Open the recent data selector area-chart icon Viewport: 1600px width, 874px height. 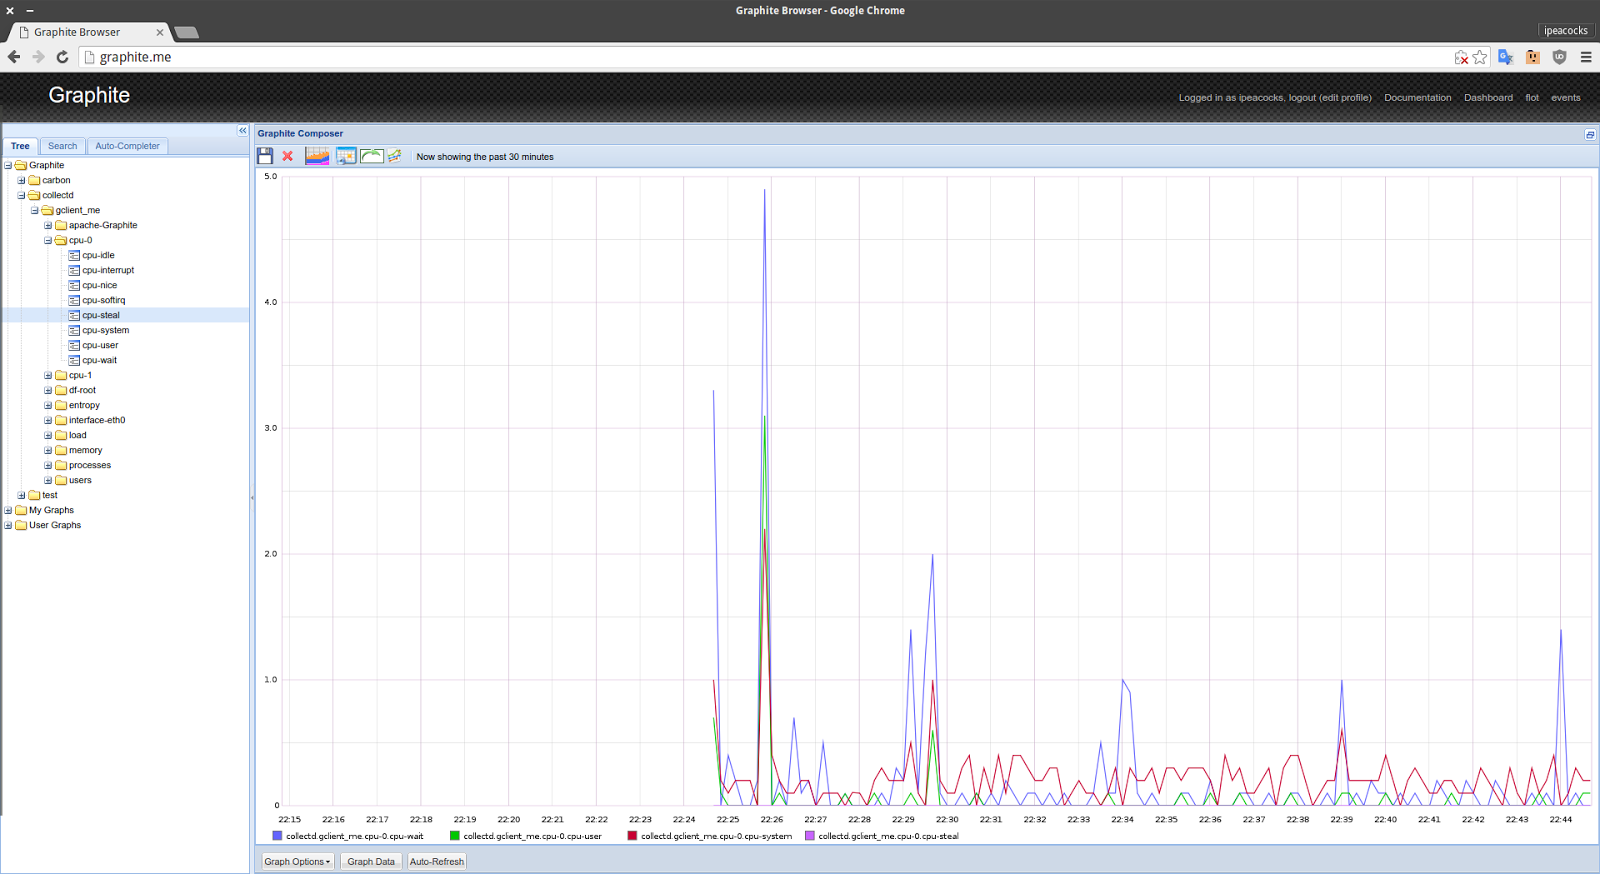click(317, 156)
